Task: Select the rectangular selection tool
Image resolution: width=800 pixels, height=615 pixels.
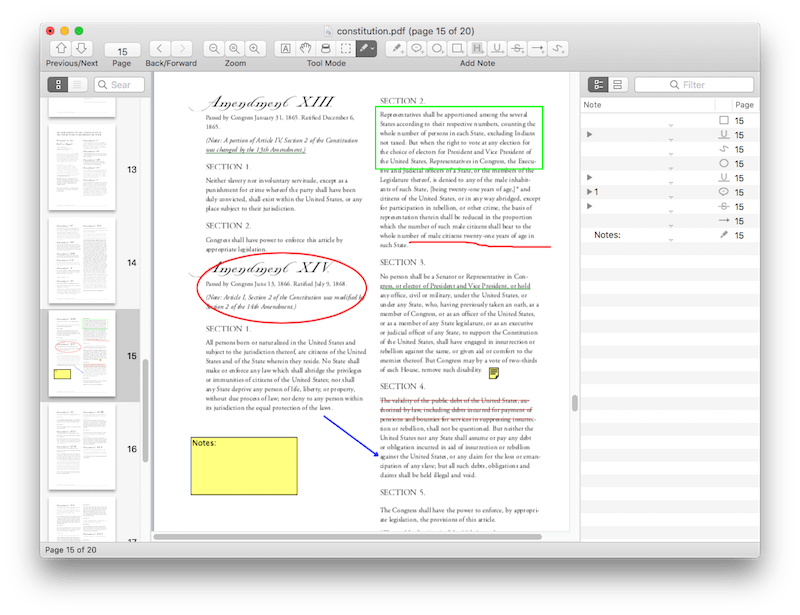Action: point(347,48)
